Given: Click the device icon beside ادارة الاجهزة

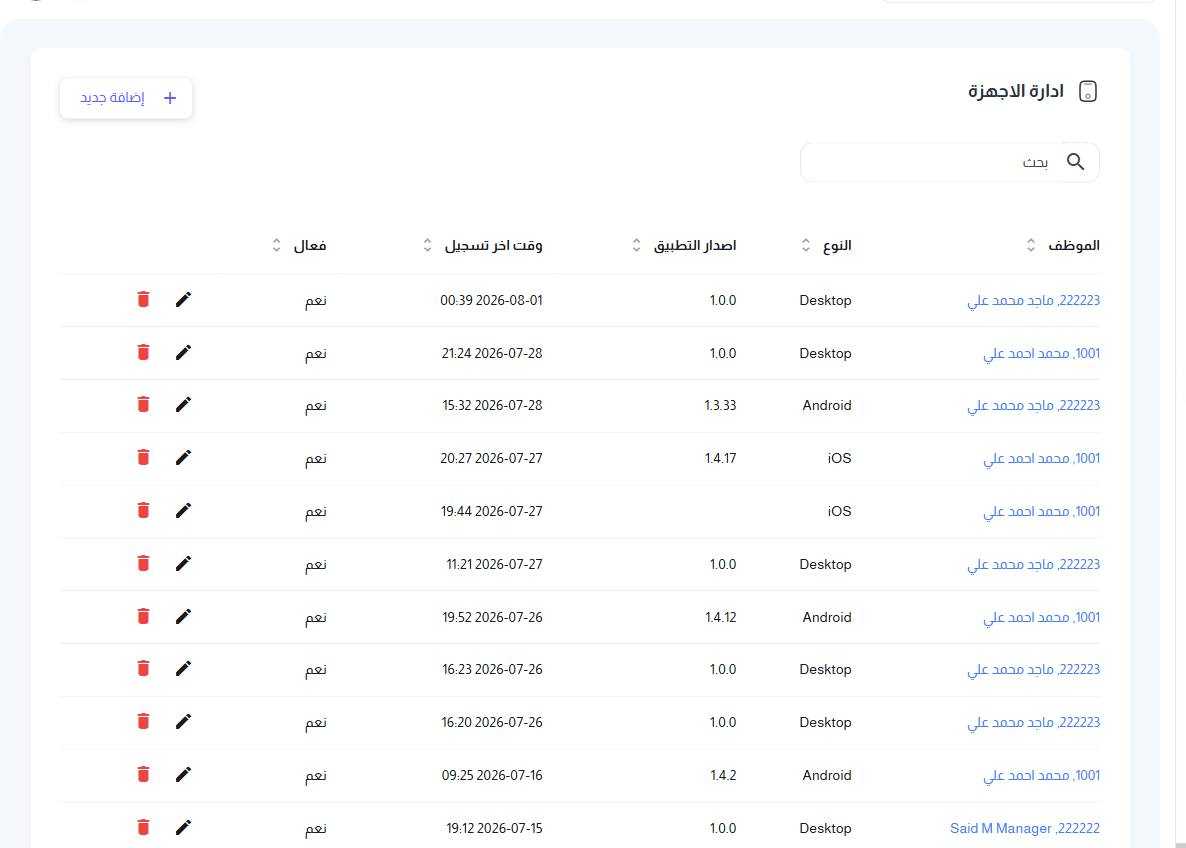Looking at the screenshot, I should (x=1088, y=92).
